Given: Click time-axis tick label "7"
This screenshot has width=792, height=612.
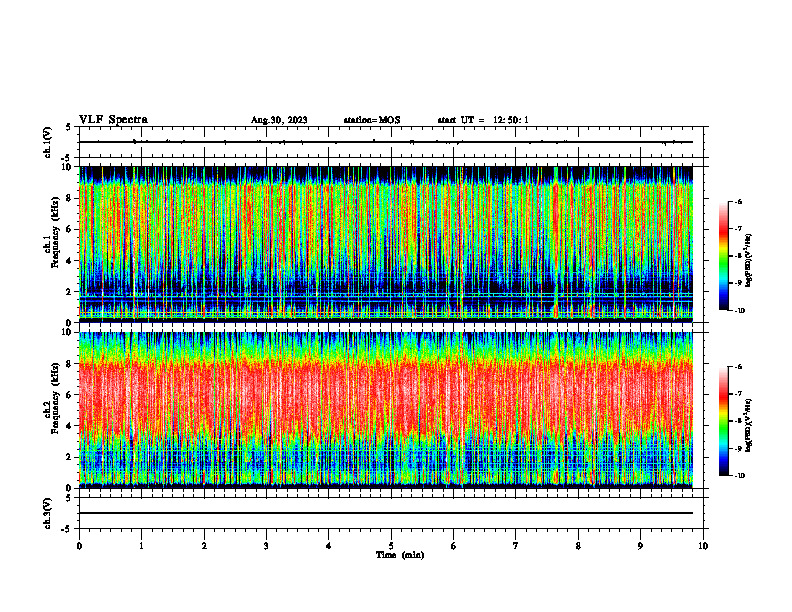Looking at the screenshot, I should 516,546.
